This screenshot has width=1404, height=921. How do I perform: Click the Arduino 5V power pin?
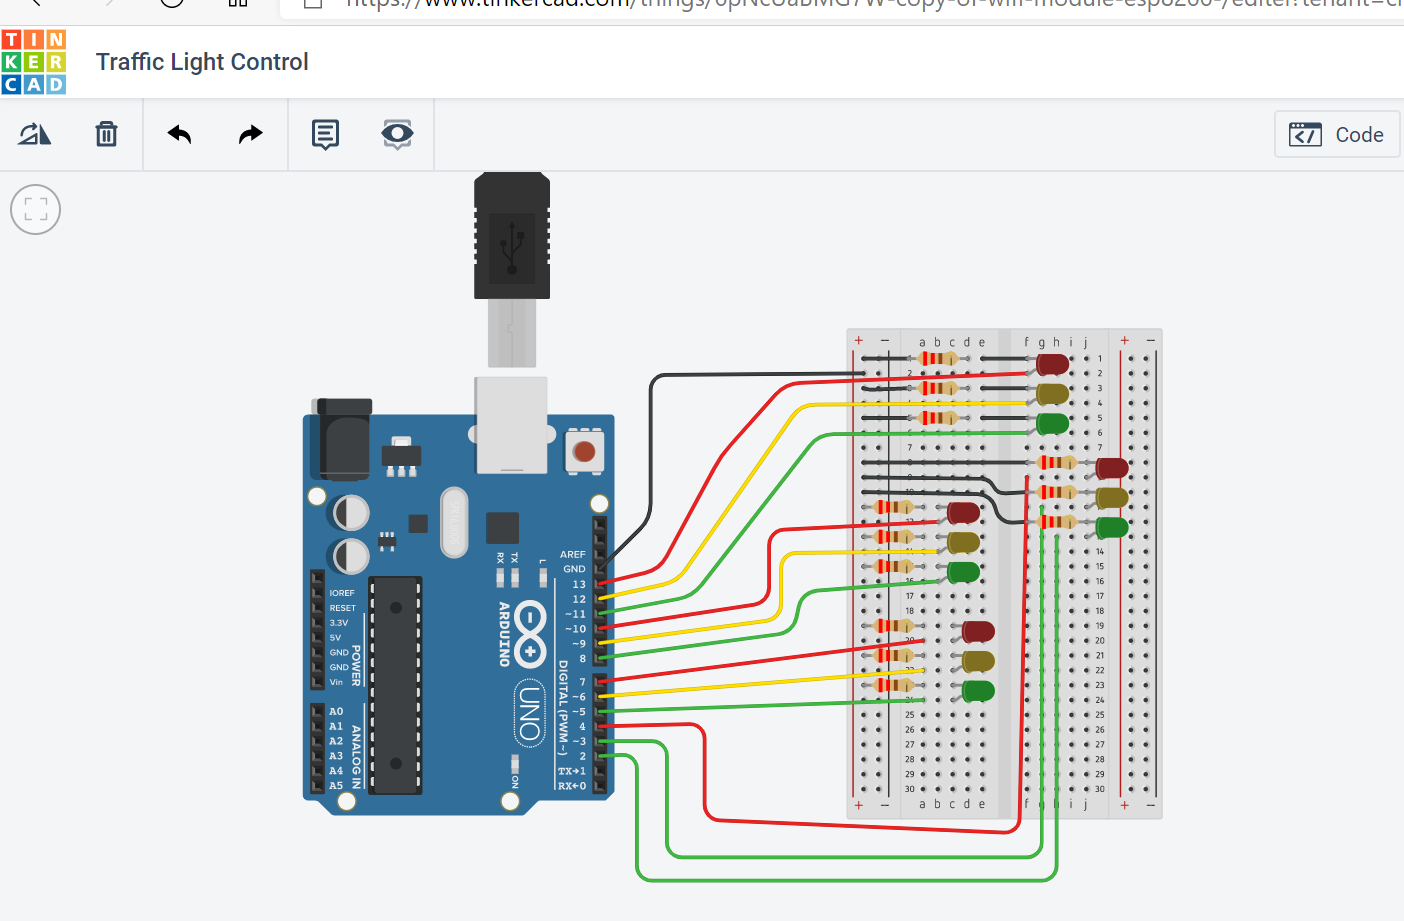coord(317,637)
